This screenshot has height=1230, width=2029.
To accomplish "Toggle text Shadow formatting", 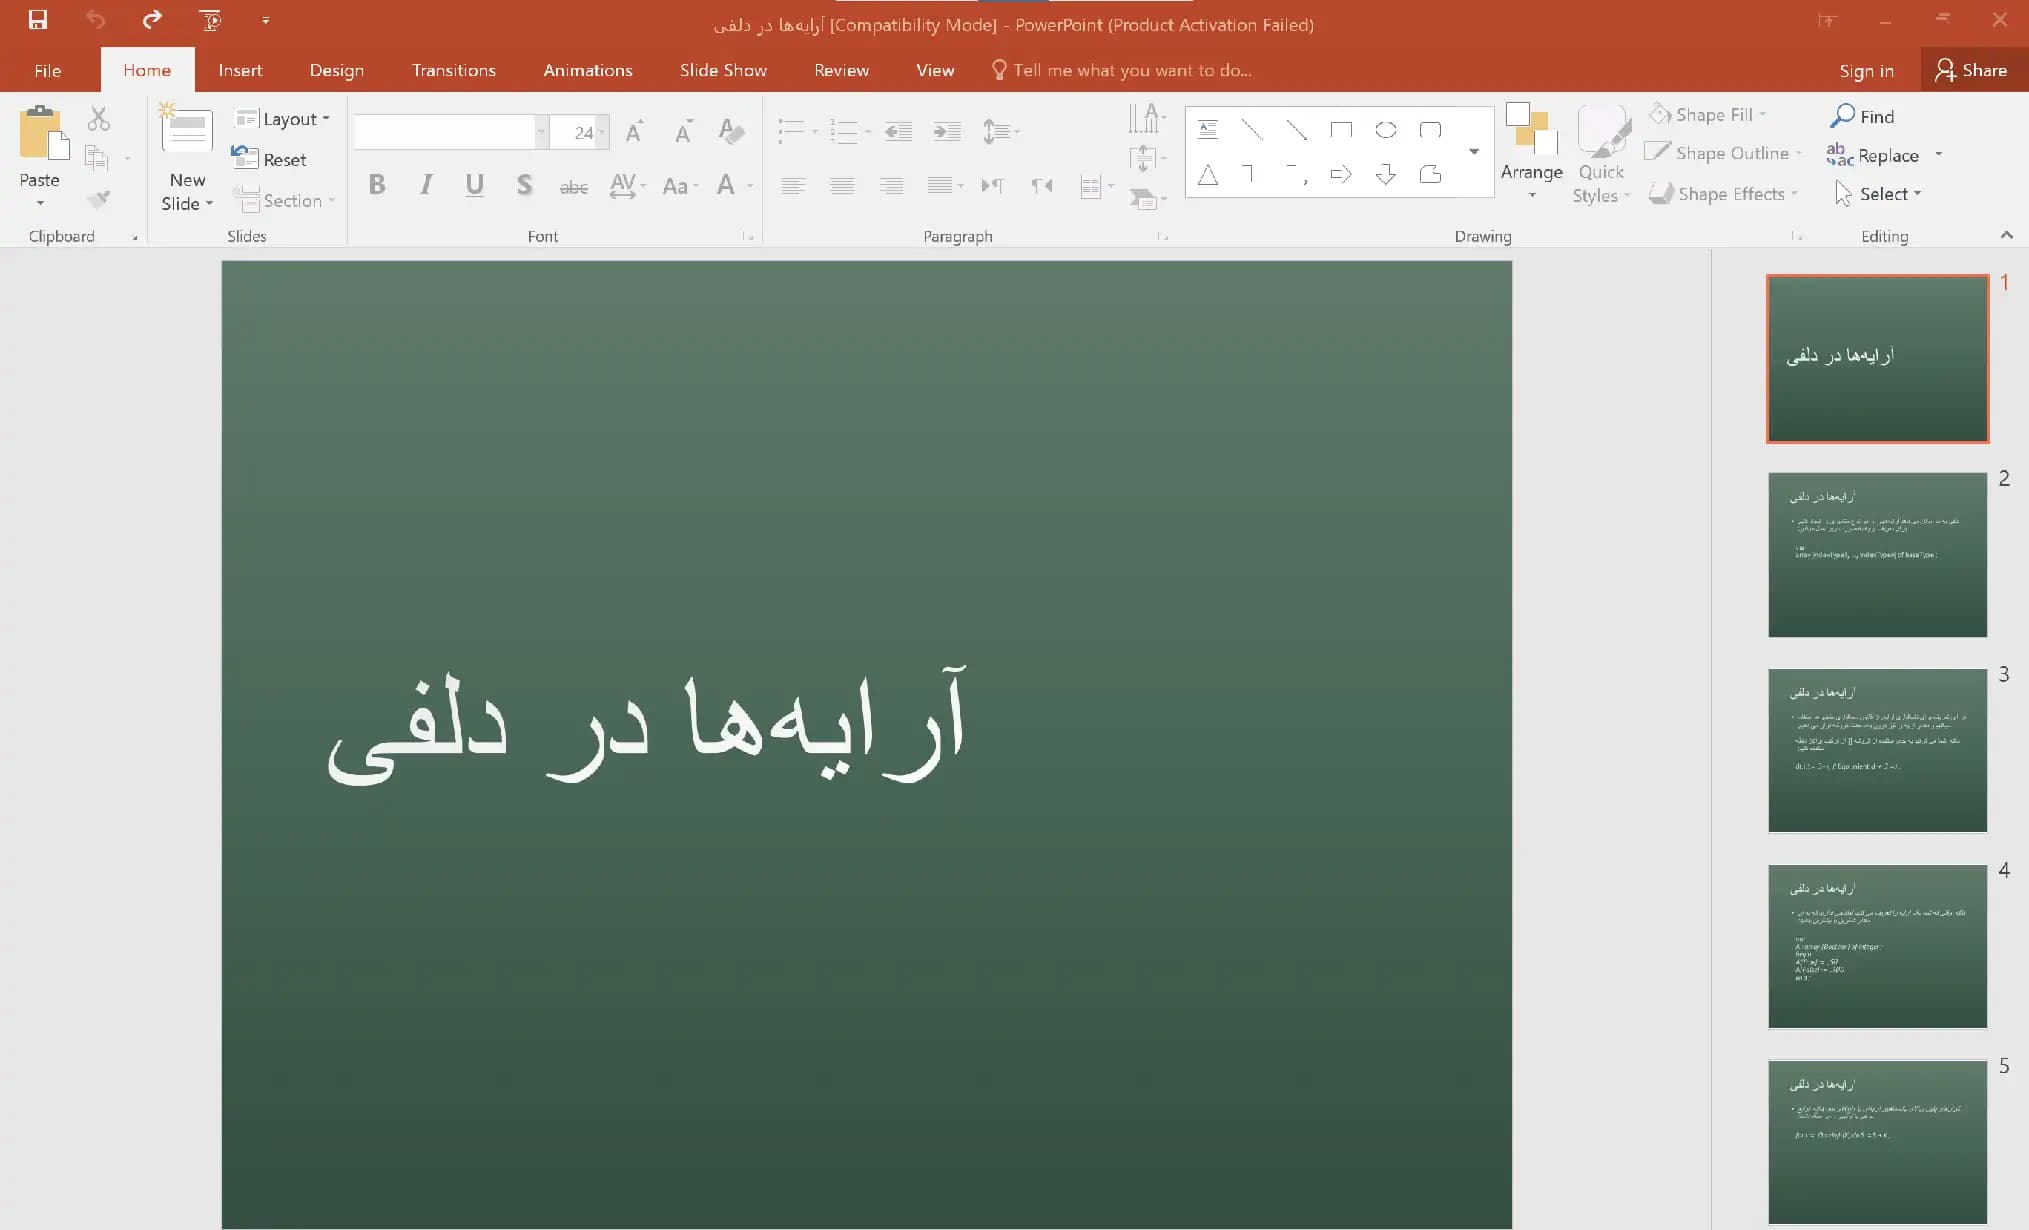I will 524,184.
